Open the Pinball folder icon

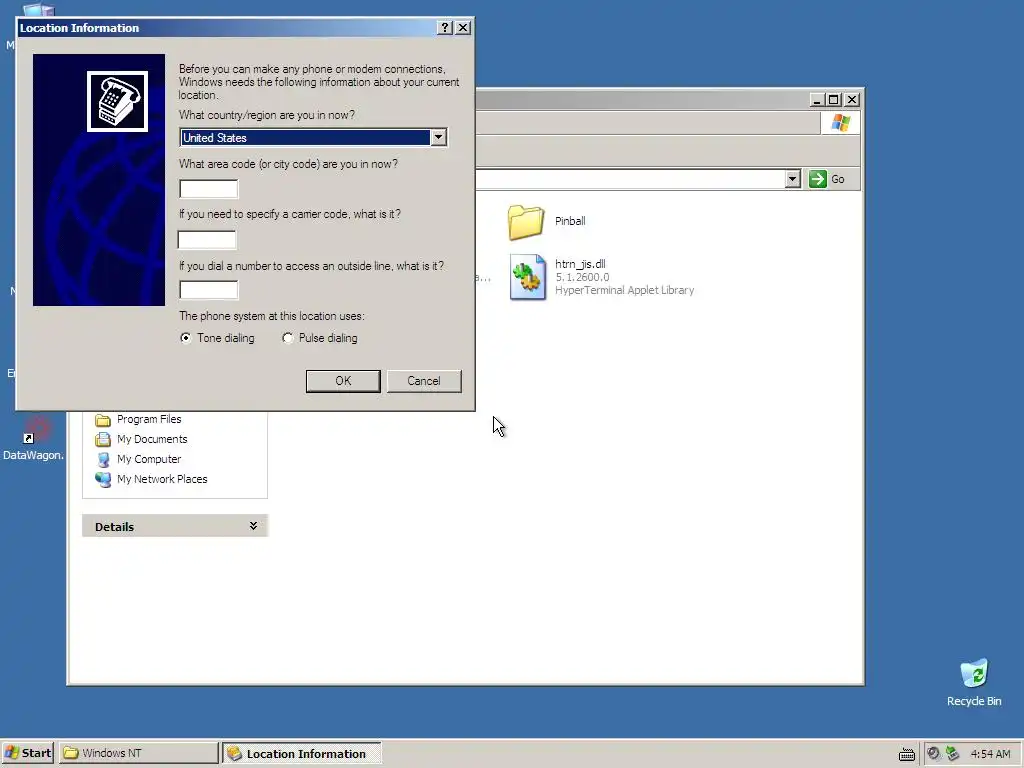(x=526, y=222)
